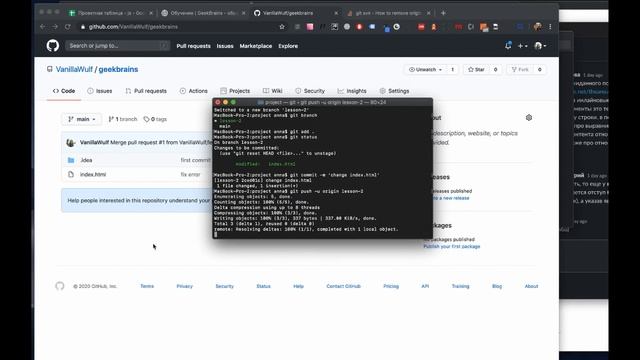Open Marketplace in the top navigation
The image size is (640, 360).
point(256,46)
